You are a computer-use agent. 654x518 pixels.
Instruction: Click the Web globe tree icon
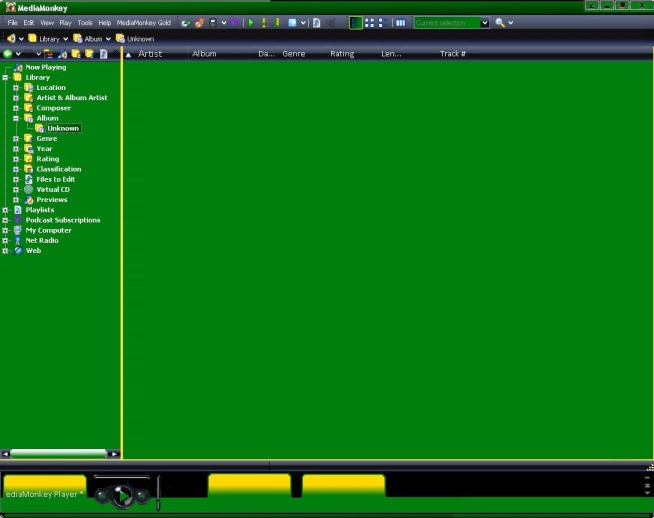(18, 251)
